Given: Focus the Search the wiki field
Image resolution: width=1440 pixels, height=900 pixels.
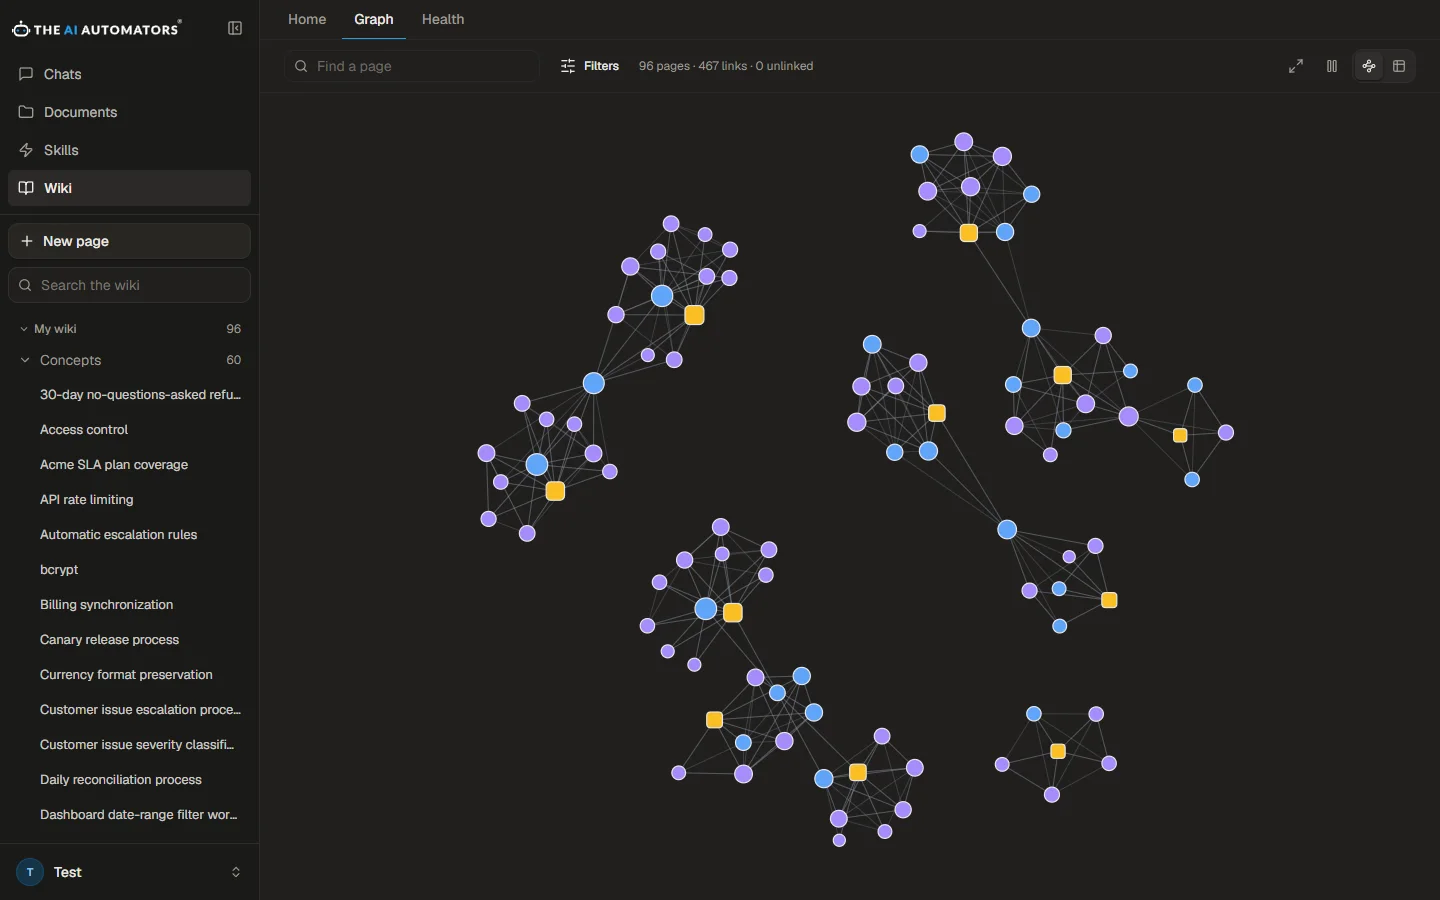Looking at the screenshot, I should pyautogui.click(x=129, y=285).
